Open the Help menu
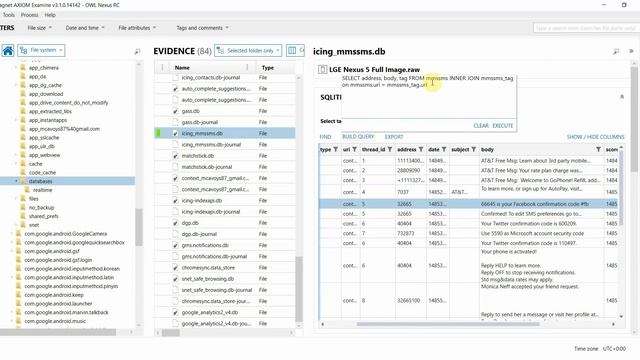The image size is (640, 360). 50,15
